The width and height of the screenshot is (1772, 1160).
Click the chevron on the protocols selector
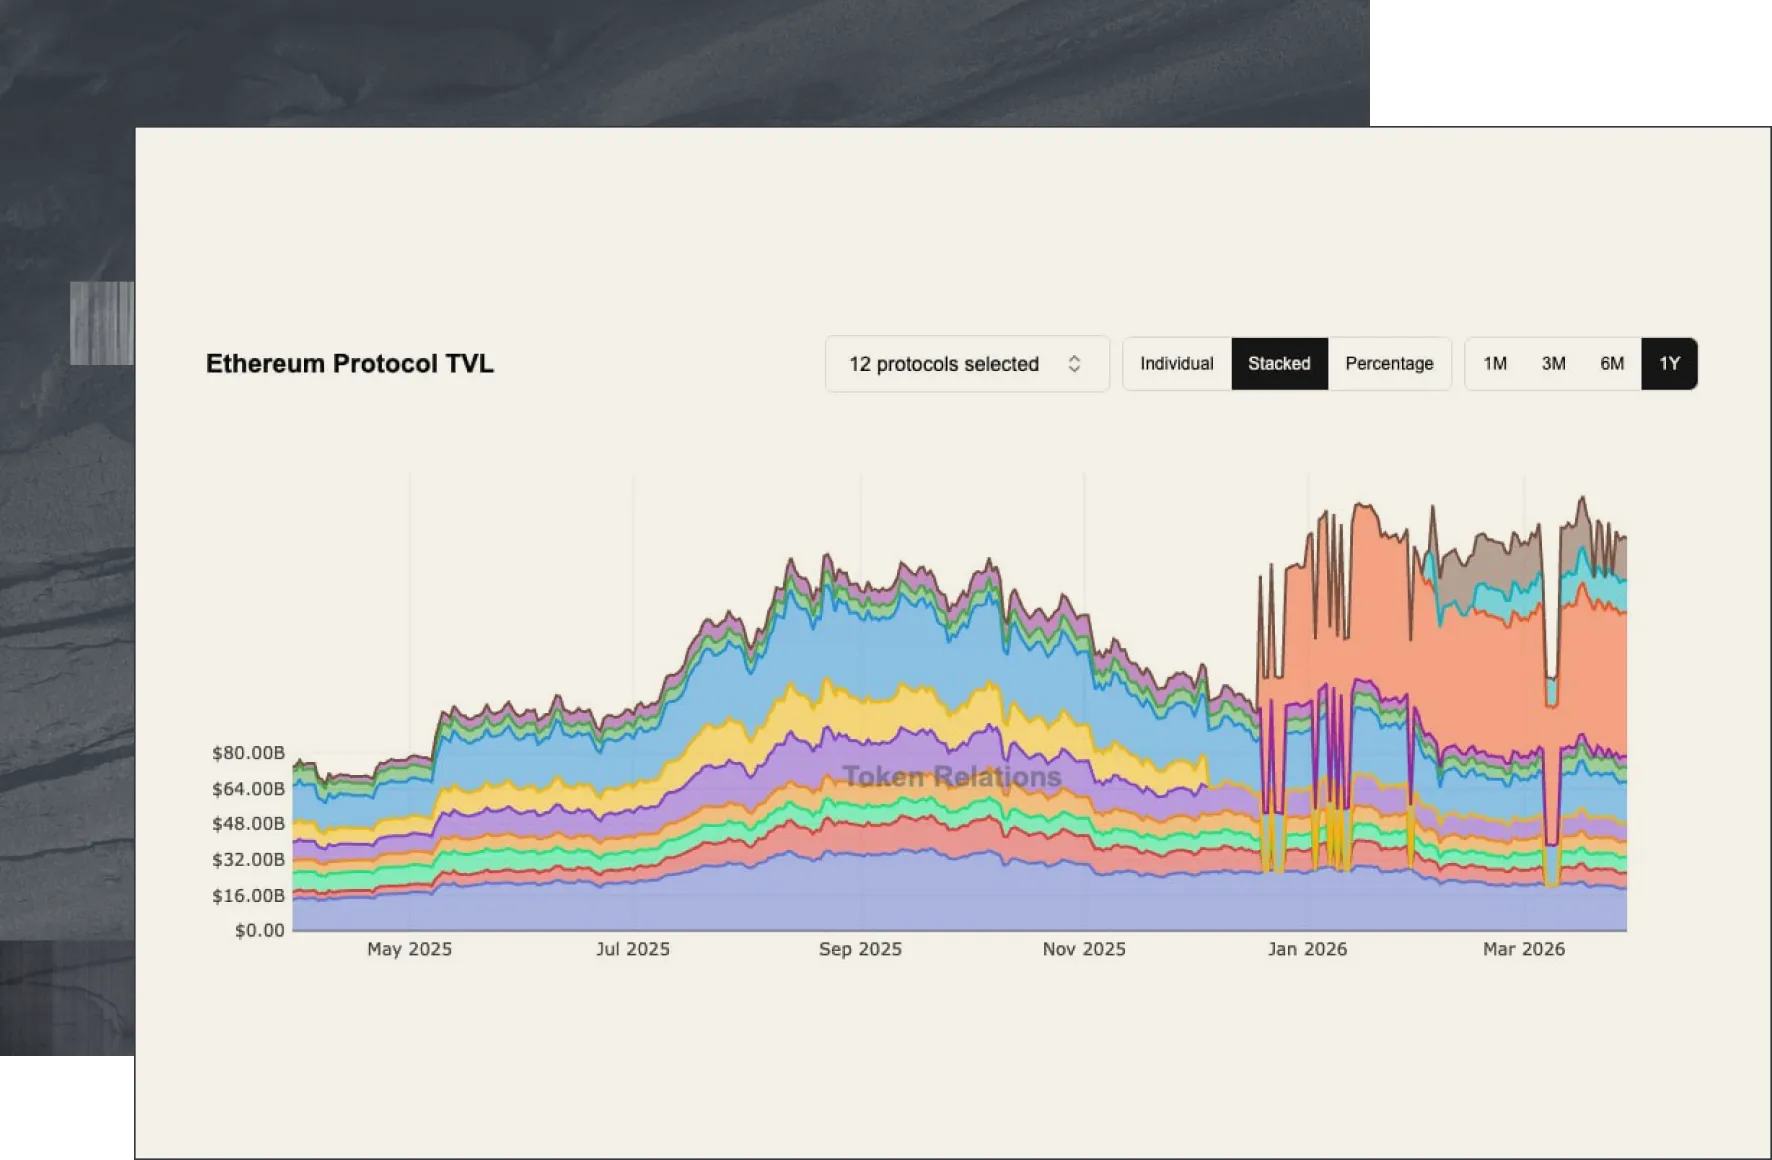pos(1075,364)
